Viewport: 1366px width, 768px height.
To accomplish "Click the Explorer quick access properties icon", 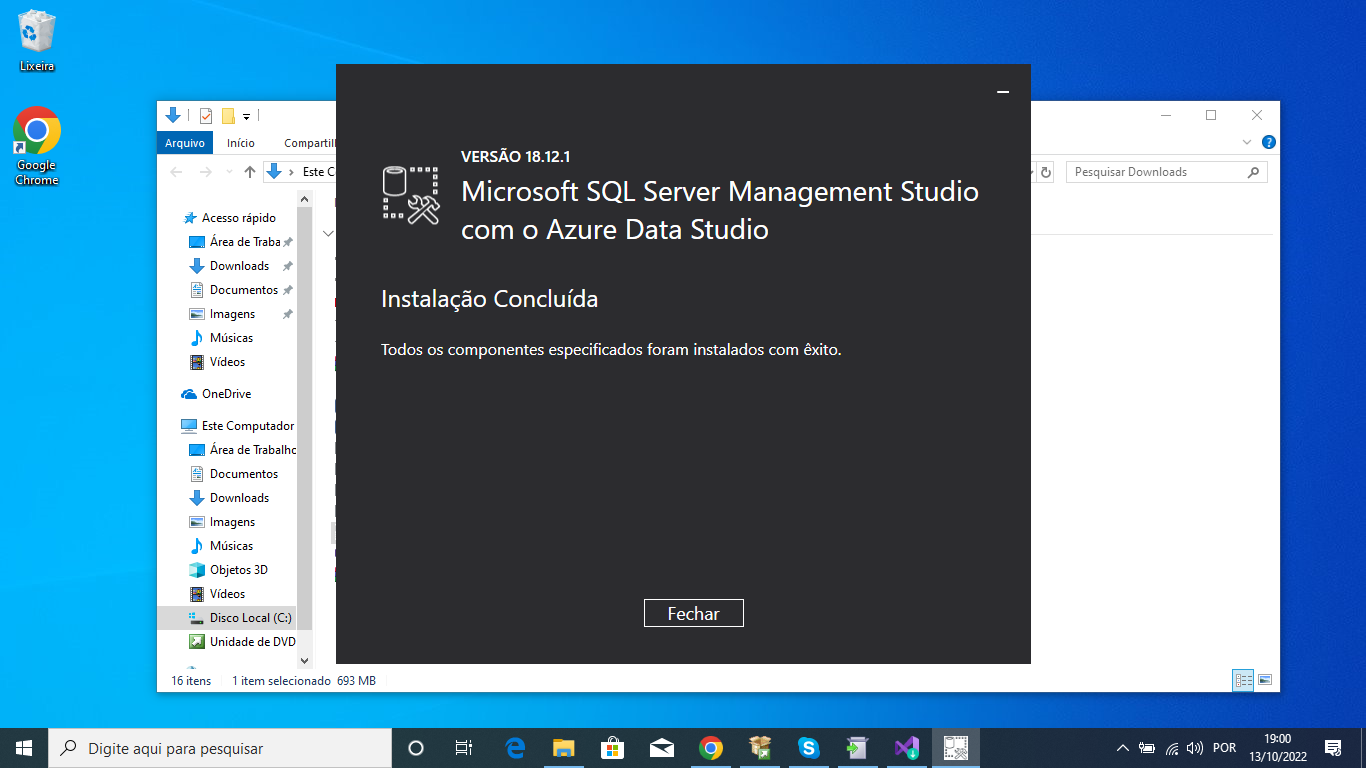I will (x=206, y=115).
